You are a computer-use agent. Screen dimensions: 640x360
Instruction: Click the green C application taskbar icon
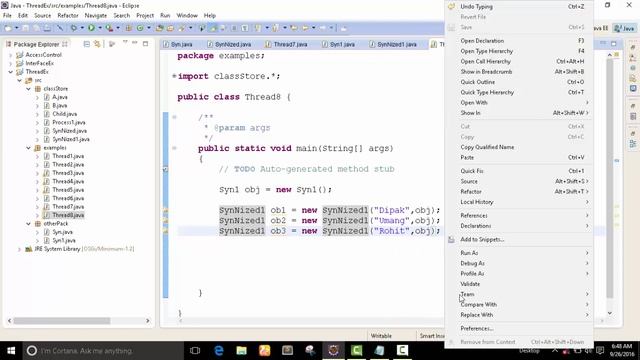click(x=356, y=350)
